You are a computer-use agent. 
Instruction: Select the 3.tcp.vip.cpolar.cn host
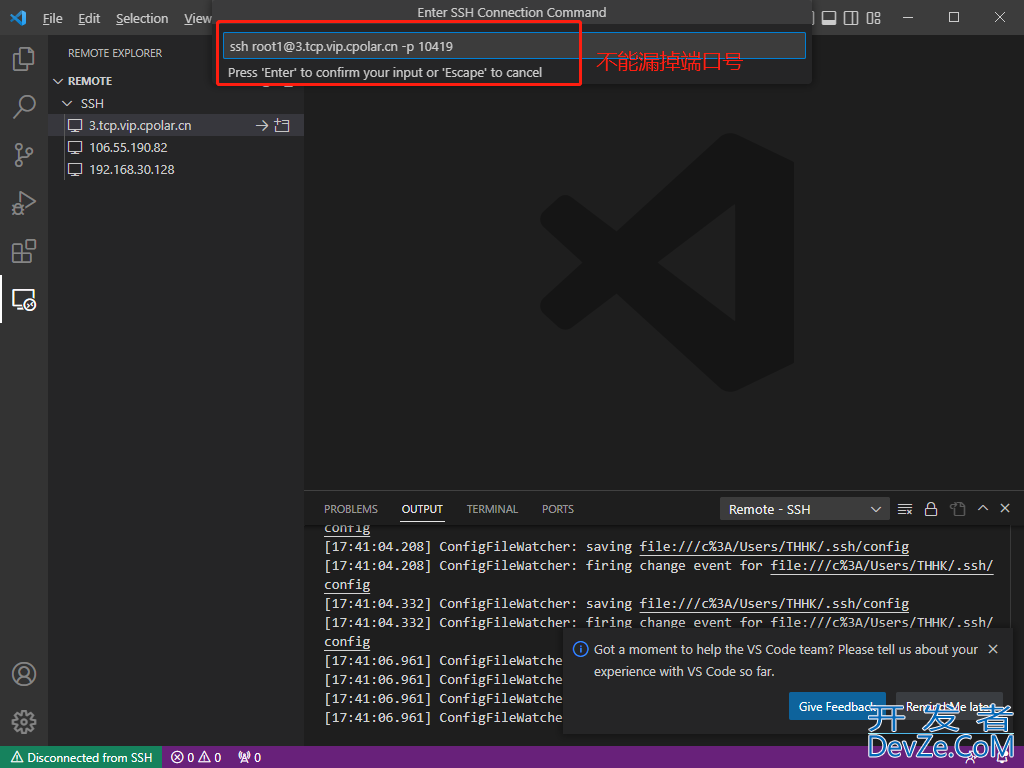pyautogui.click(x=140, y=125)
